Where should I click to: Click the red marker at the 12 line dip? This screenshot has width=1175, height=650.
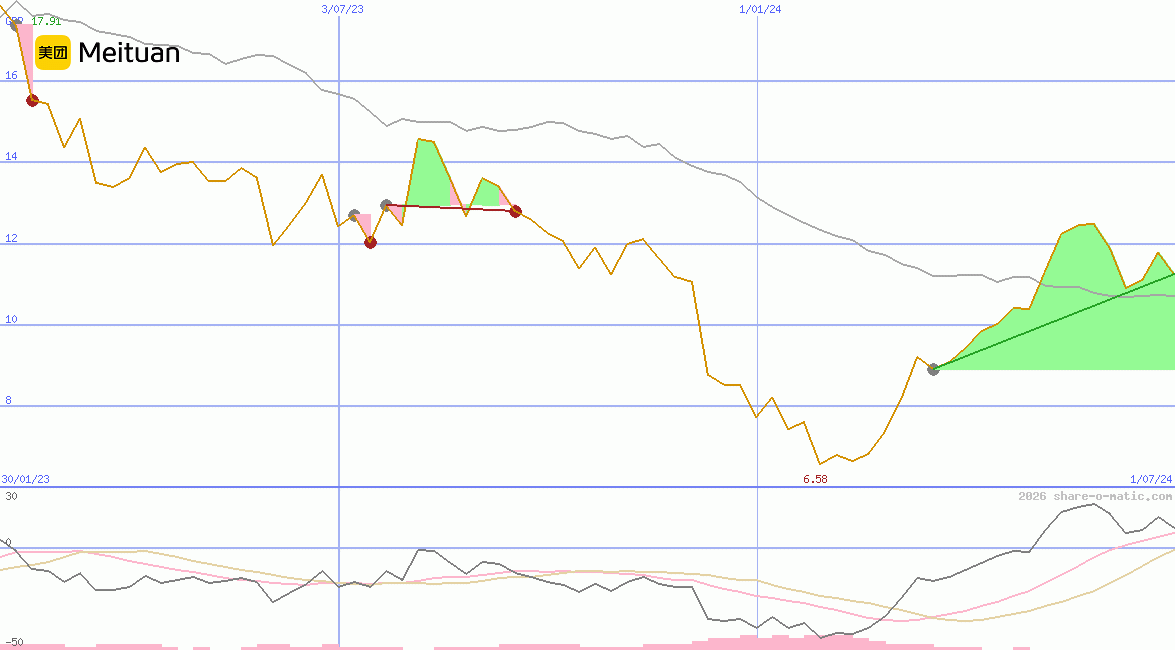(370, 242)
